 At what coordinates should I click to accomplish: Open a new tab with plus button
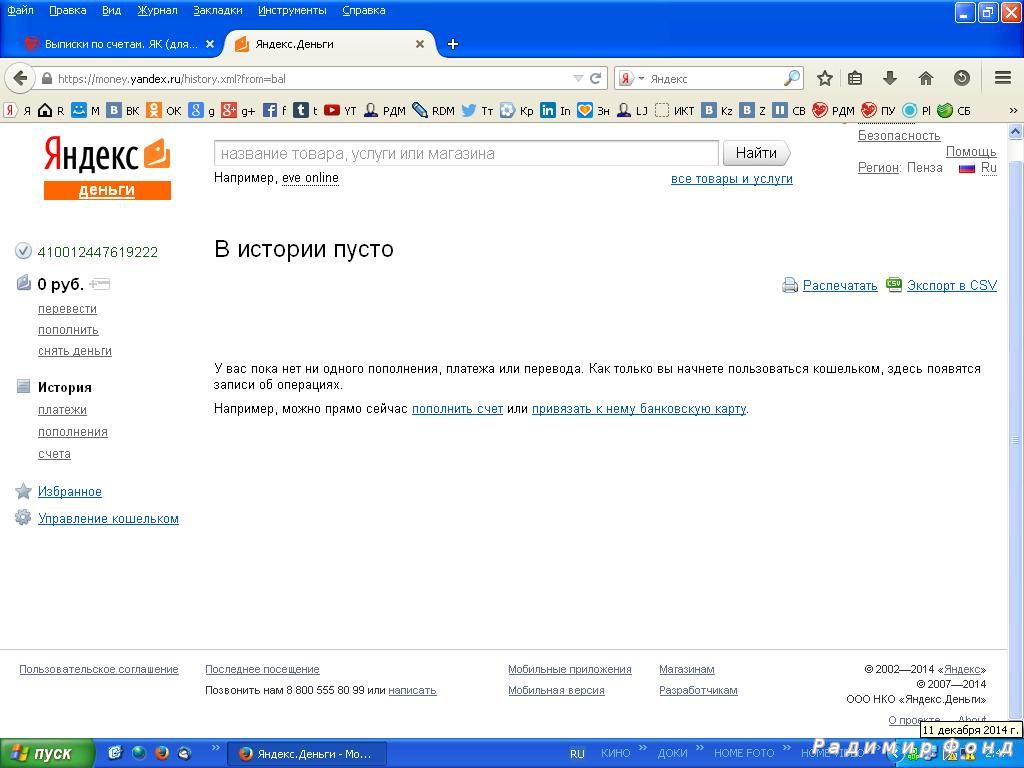click(453, 44)
